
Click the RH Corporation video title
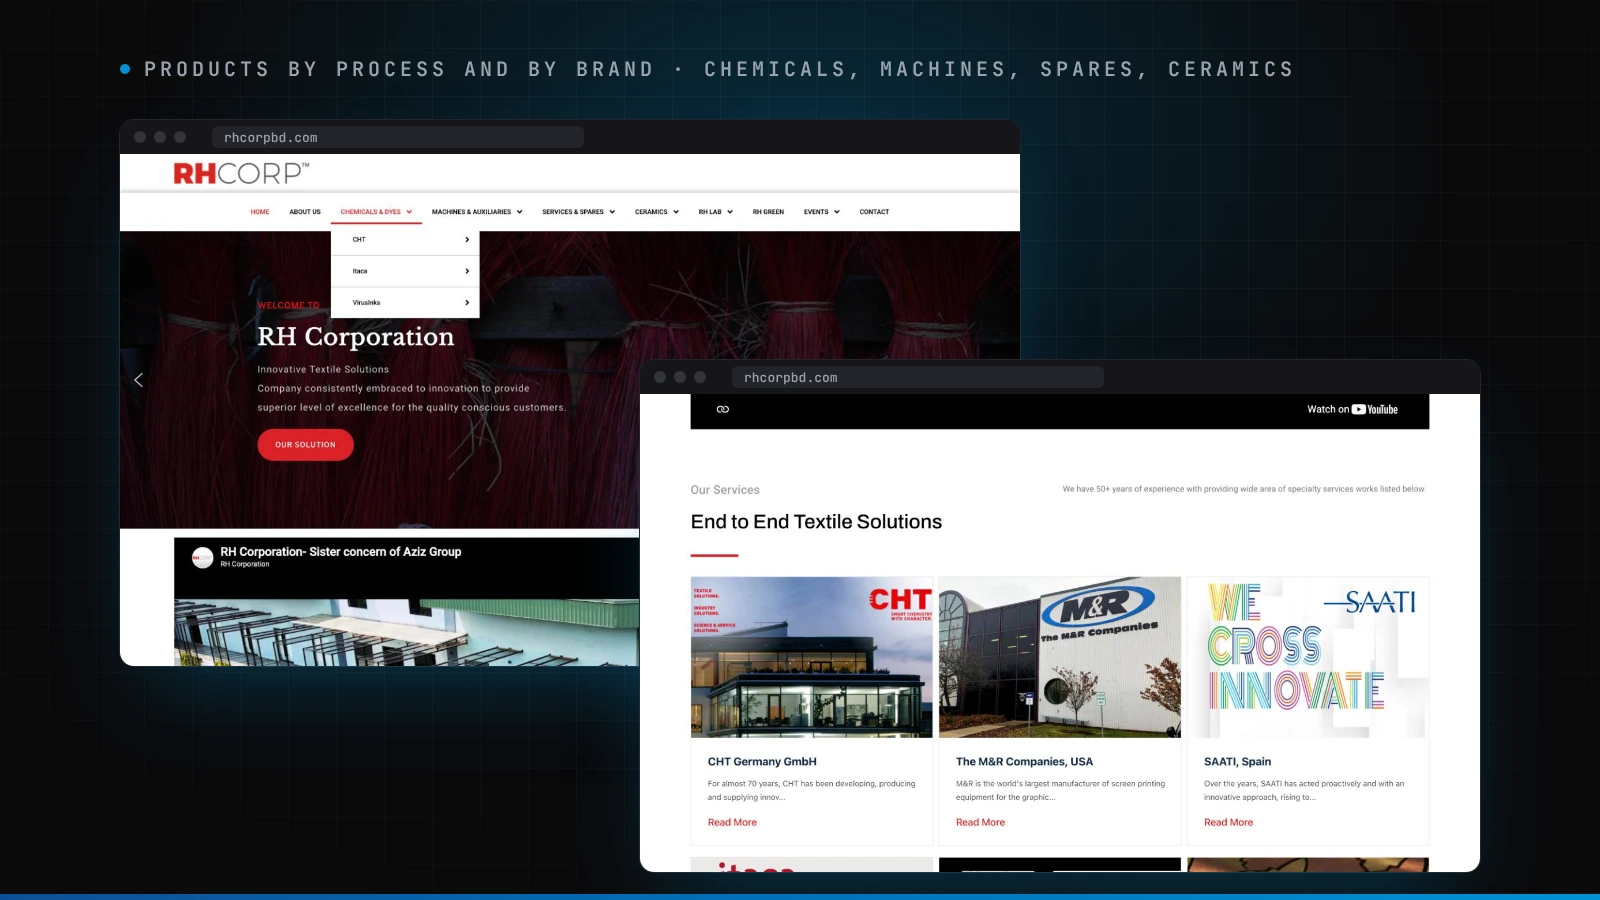[340, 551]
